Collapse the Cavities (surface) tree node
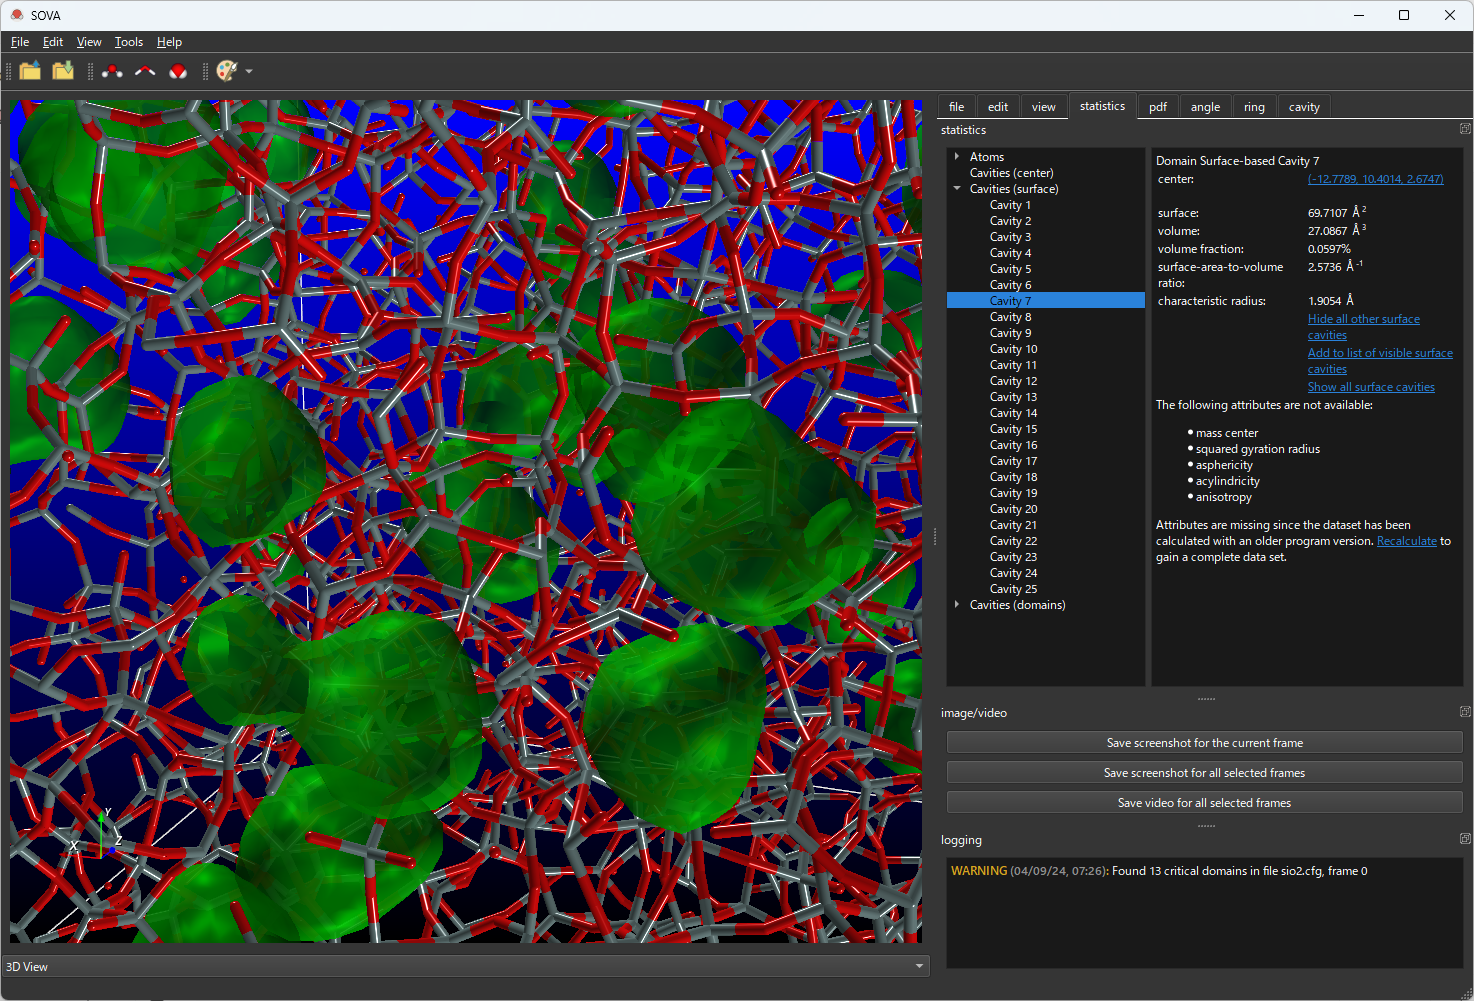The width and height of the screenshot is (1474, 1001). tap(957, 189)
